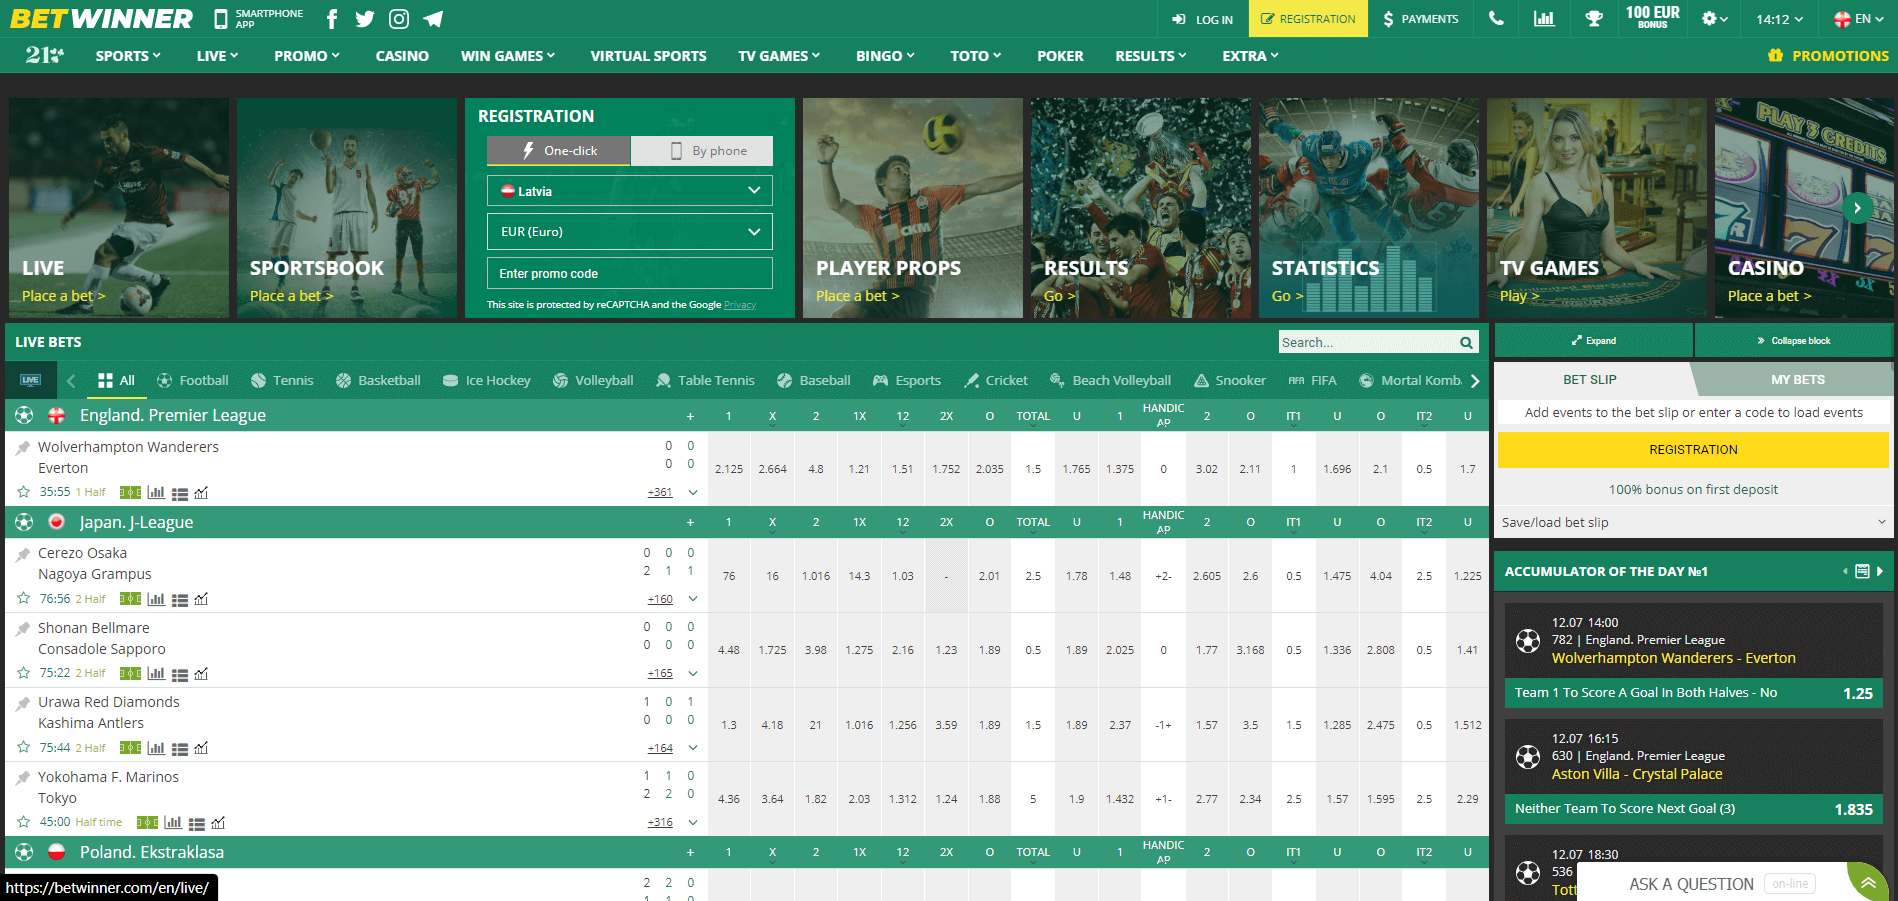This screenshot has height=901, width=1898.
Task: Open the EXTRA menu dropdown
Action: click(1250, 56)
